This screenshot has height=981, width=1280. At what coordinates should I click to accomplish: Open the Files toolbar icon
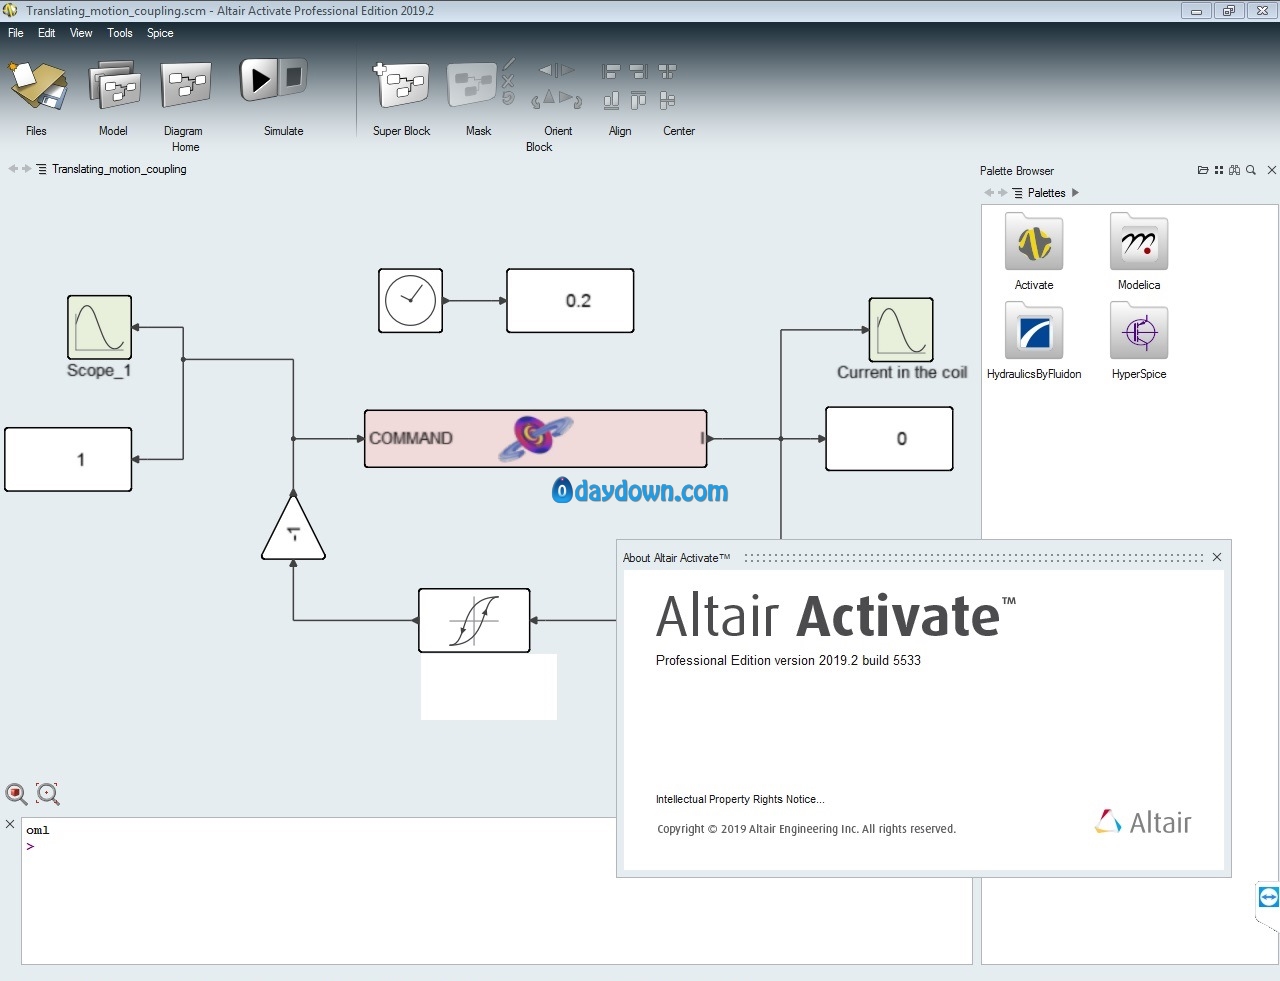pyautogui.click(x=37, y=86)
